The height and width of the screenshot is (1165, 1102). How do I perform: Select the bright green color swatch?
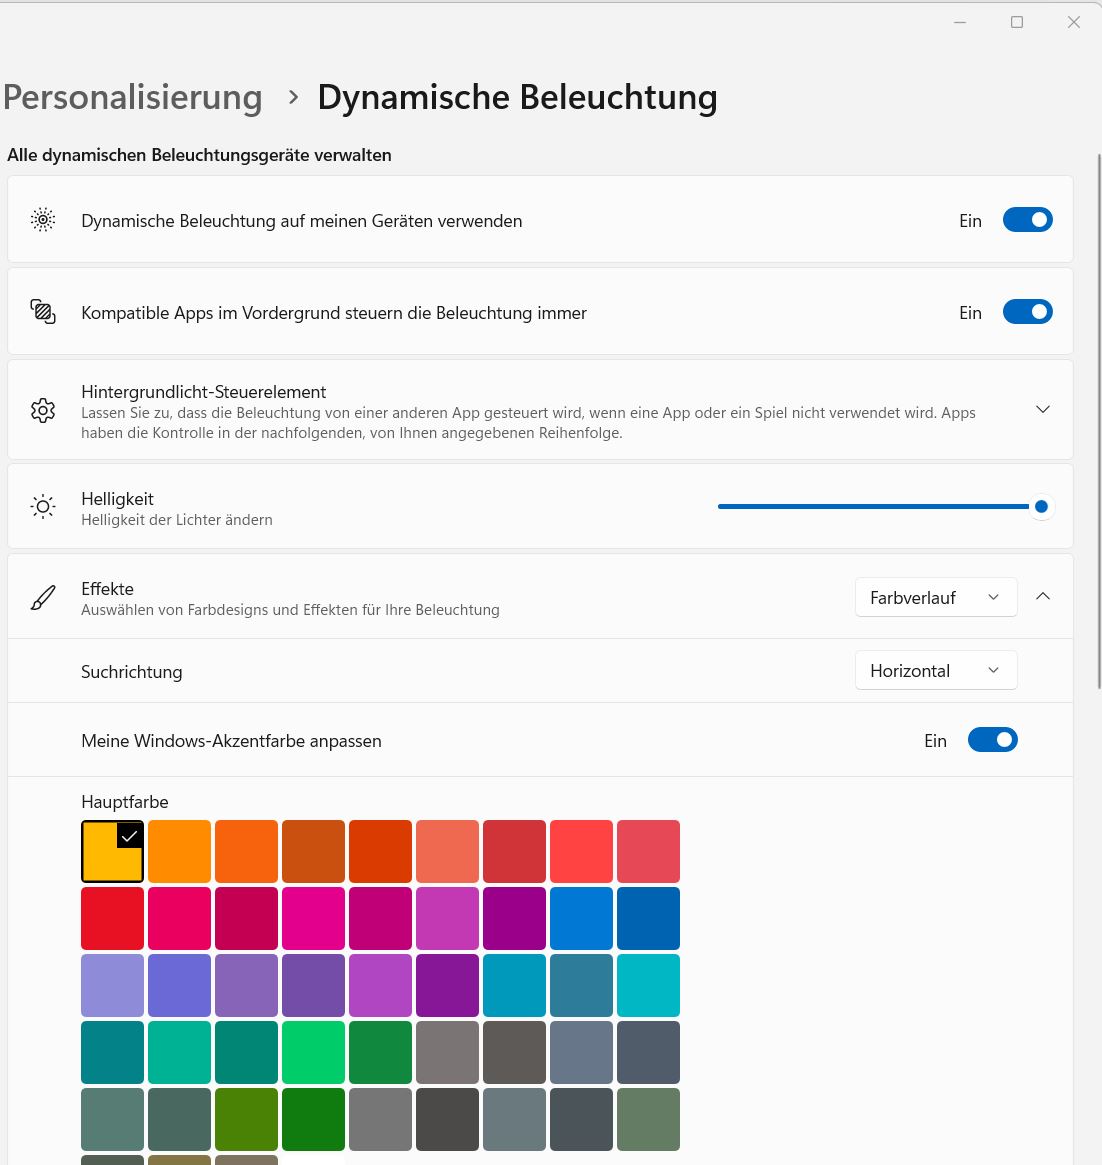tap(313, 1052)
